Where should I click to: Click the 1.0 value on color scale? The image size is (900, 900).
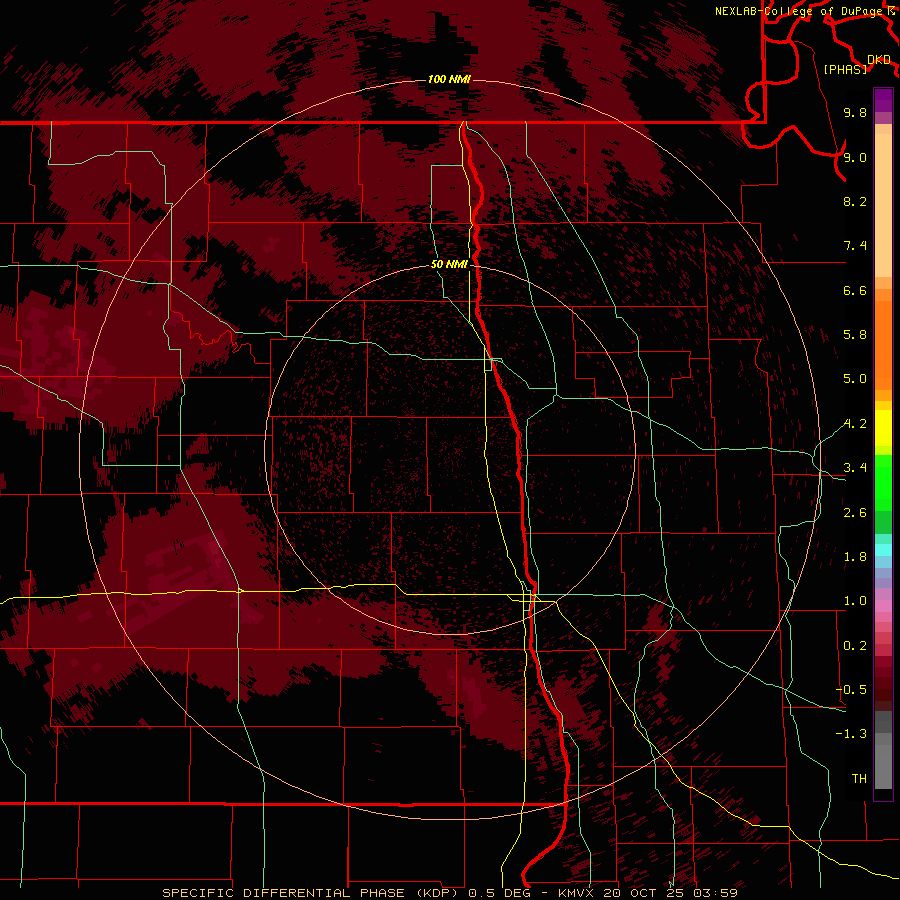point(855,601)
